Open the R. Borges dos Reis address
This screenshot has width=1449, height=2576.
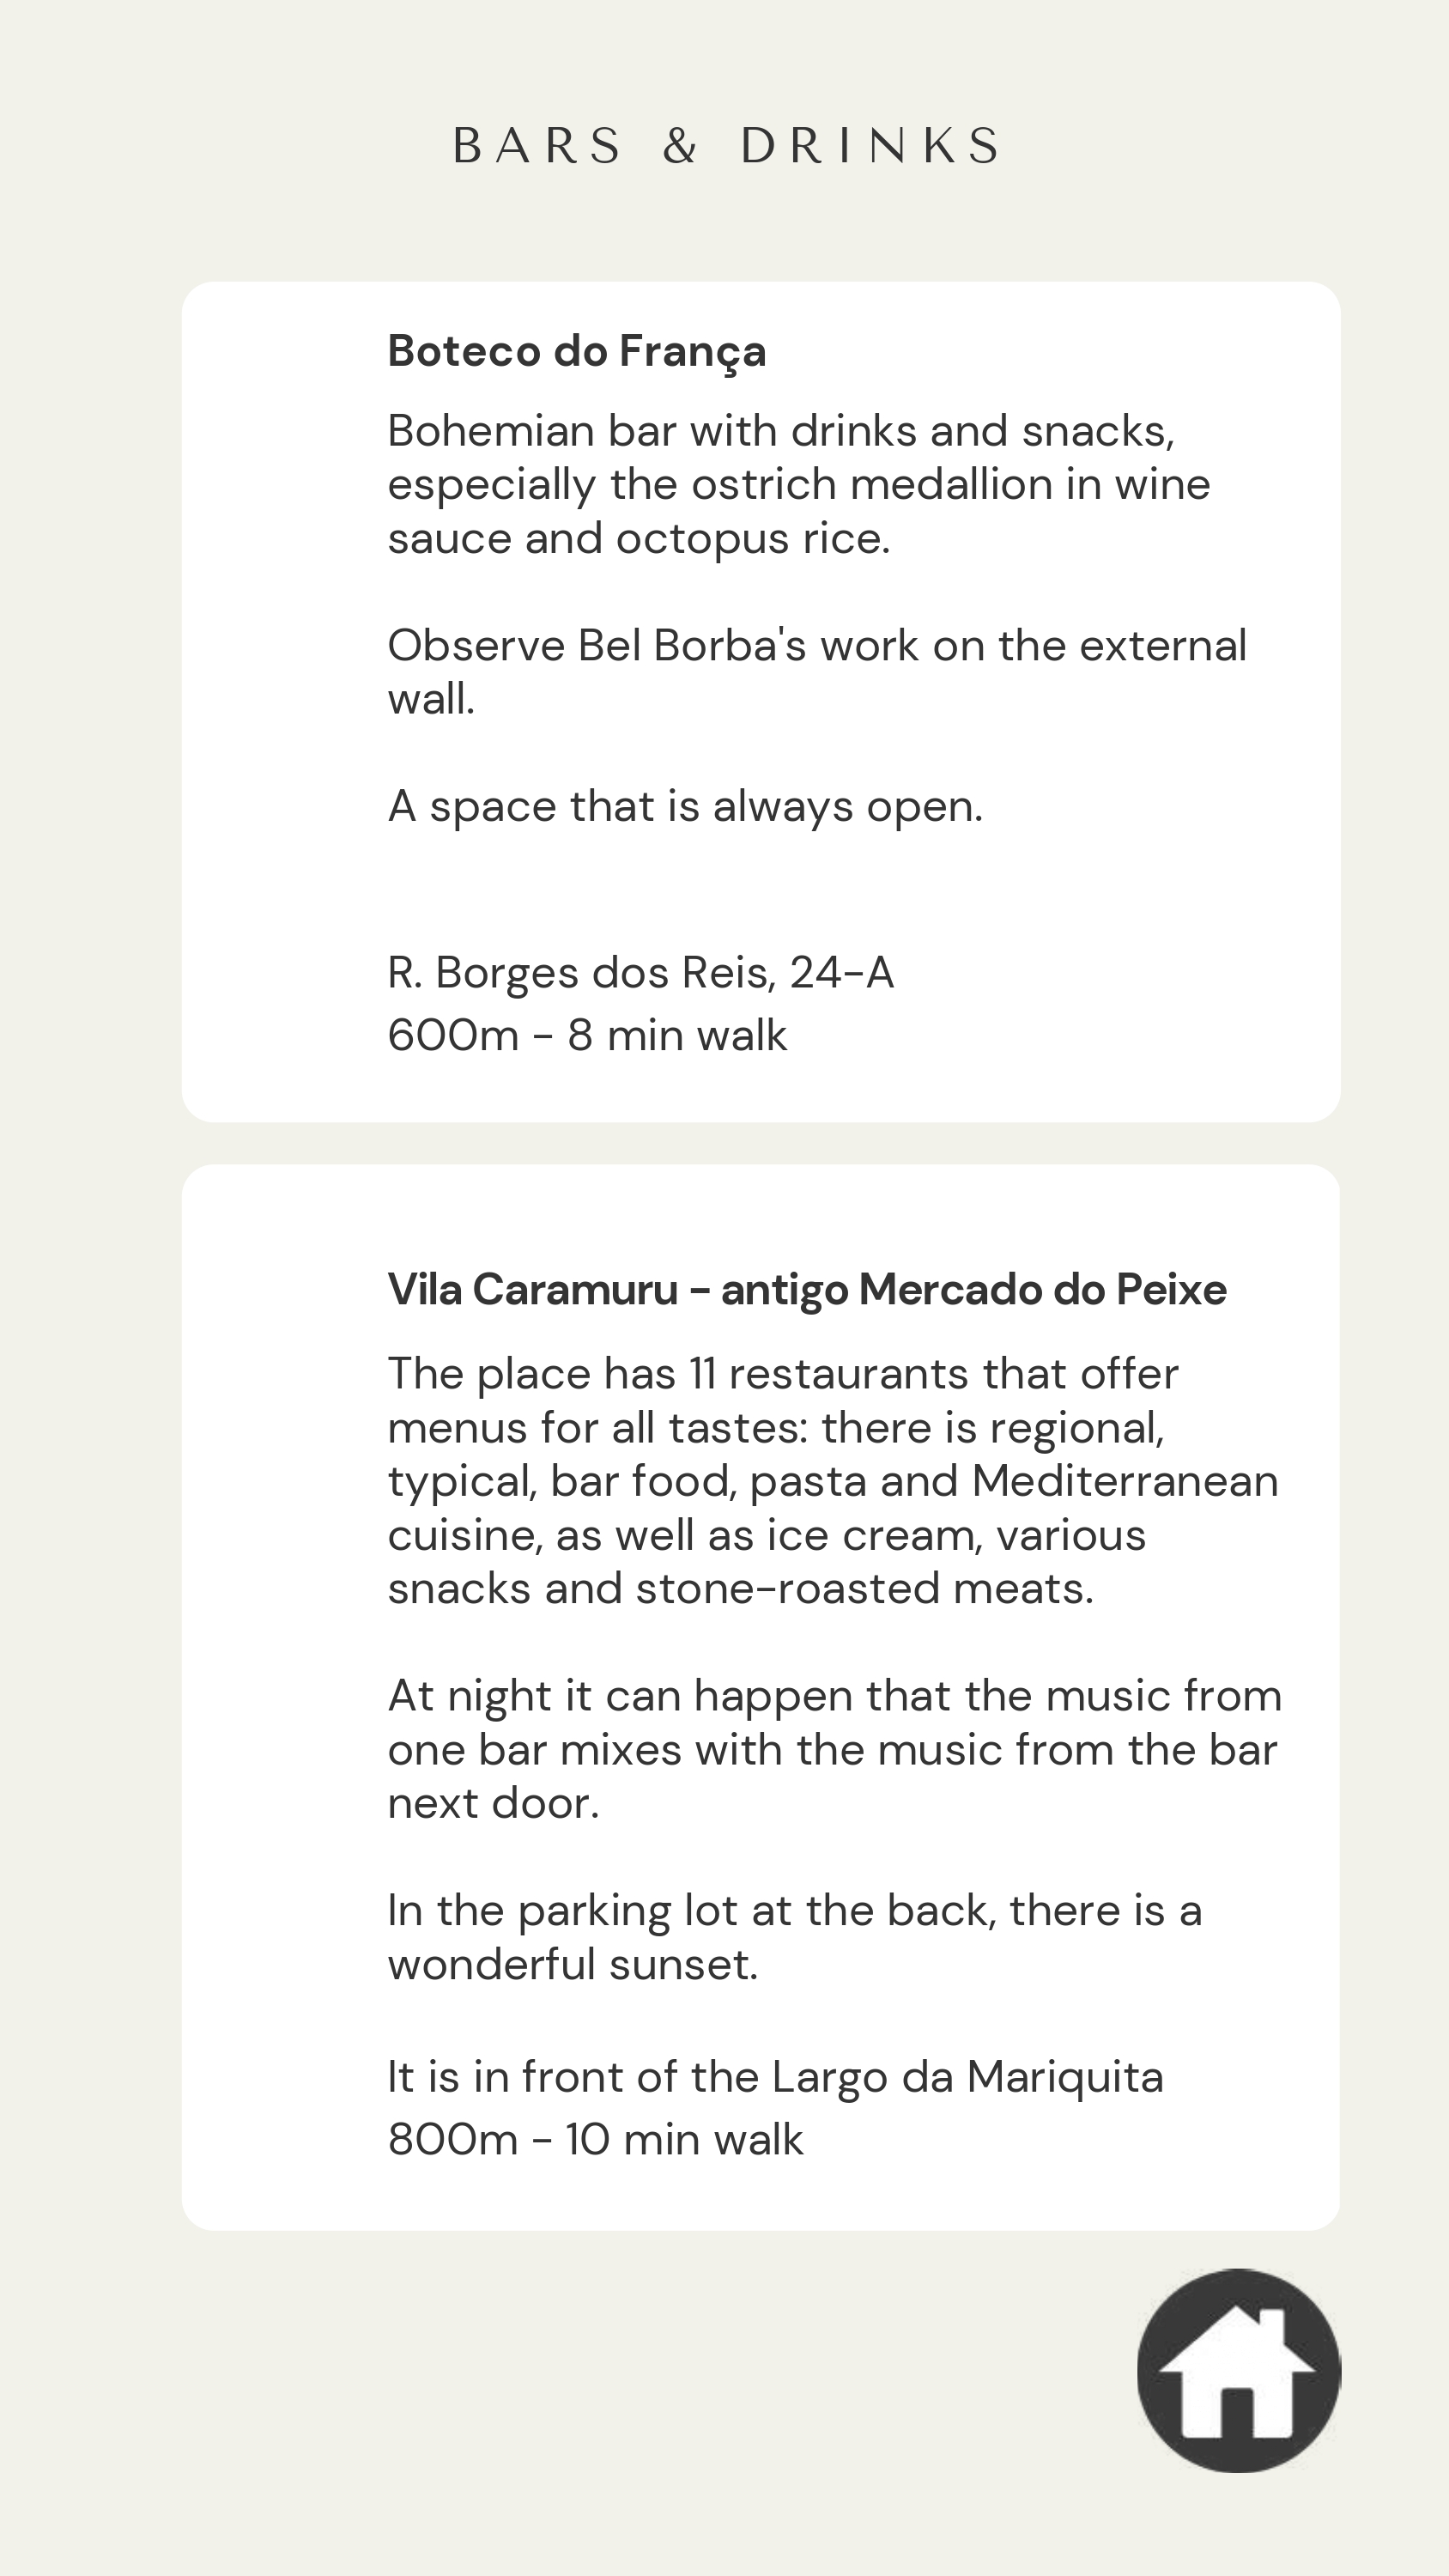coord(640,972)
